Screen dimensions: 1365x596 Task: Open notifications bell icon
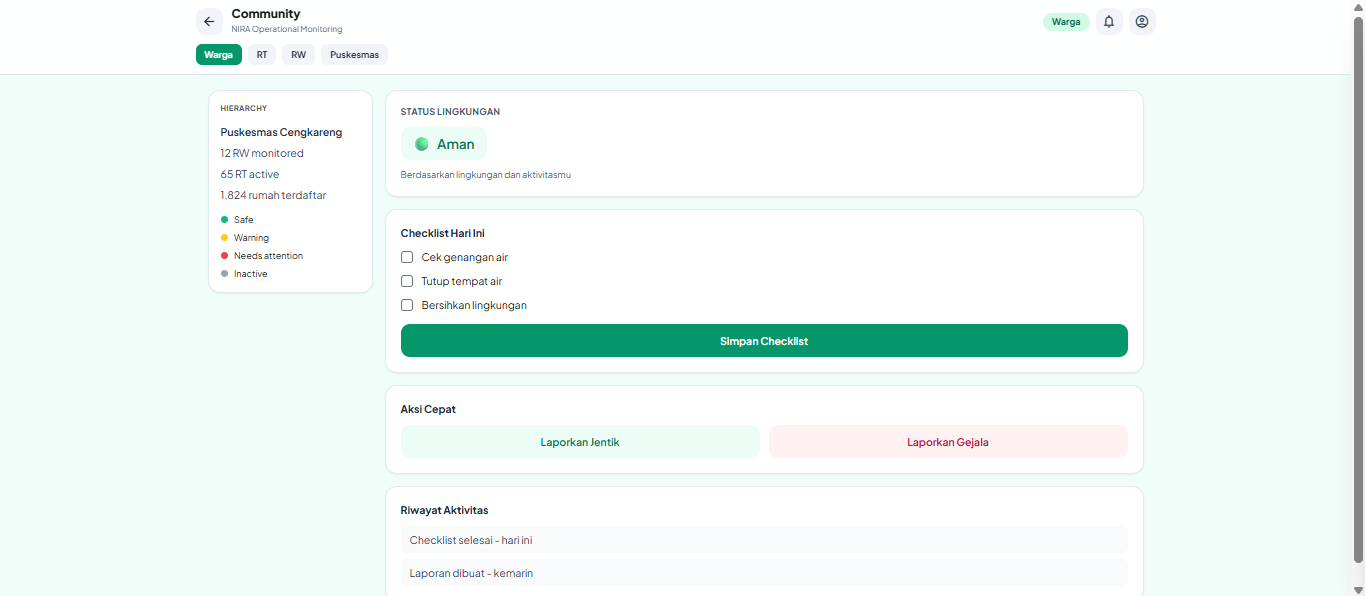pos(1109,21)
